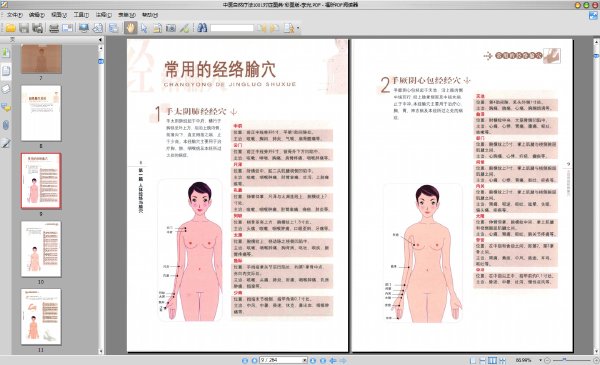Open the layers panel sidebar icon
Viewport: 600px width, 365px height.
pos(6,89)
